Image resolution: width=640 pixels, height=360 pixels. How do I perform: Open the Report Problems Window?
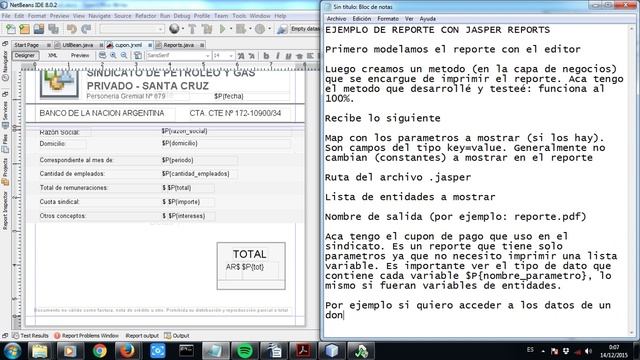(x=86, y=336)
